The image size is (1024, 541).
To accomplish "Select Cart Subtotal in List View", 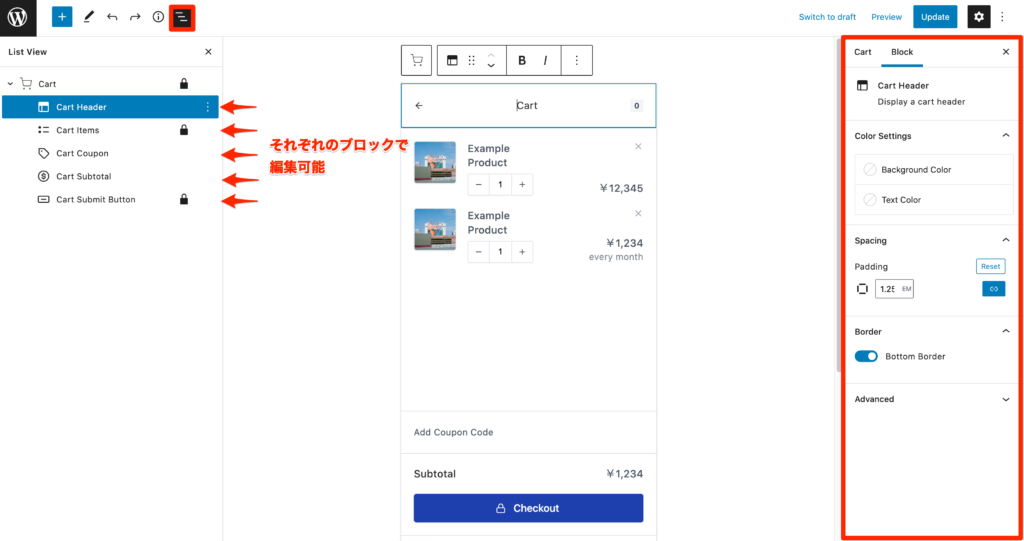I will coord(110,176).
